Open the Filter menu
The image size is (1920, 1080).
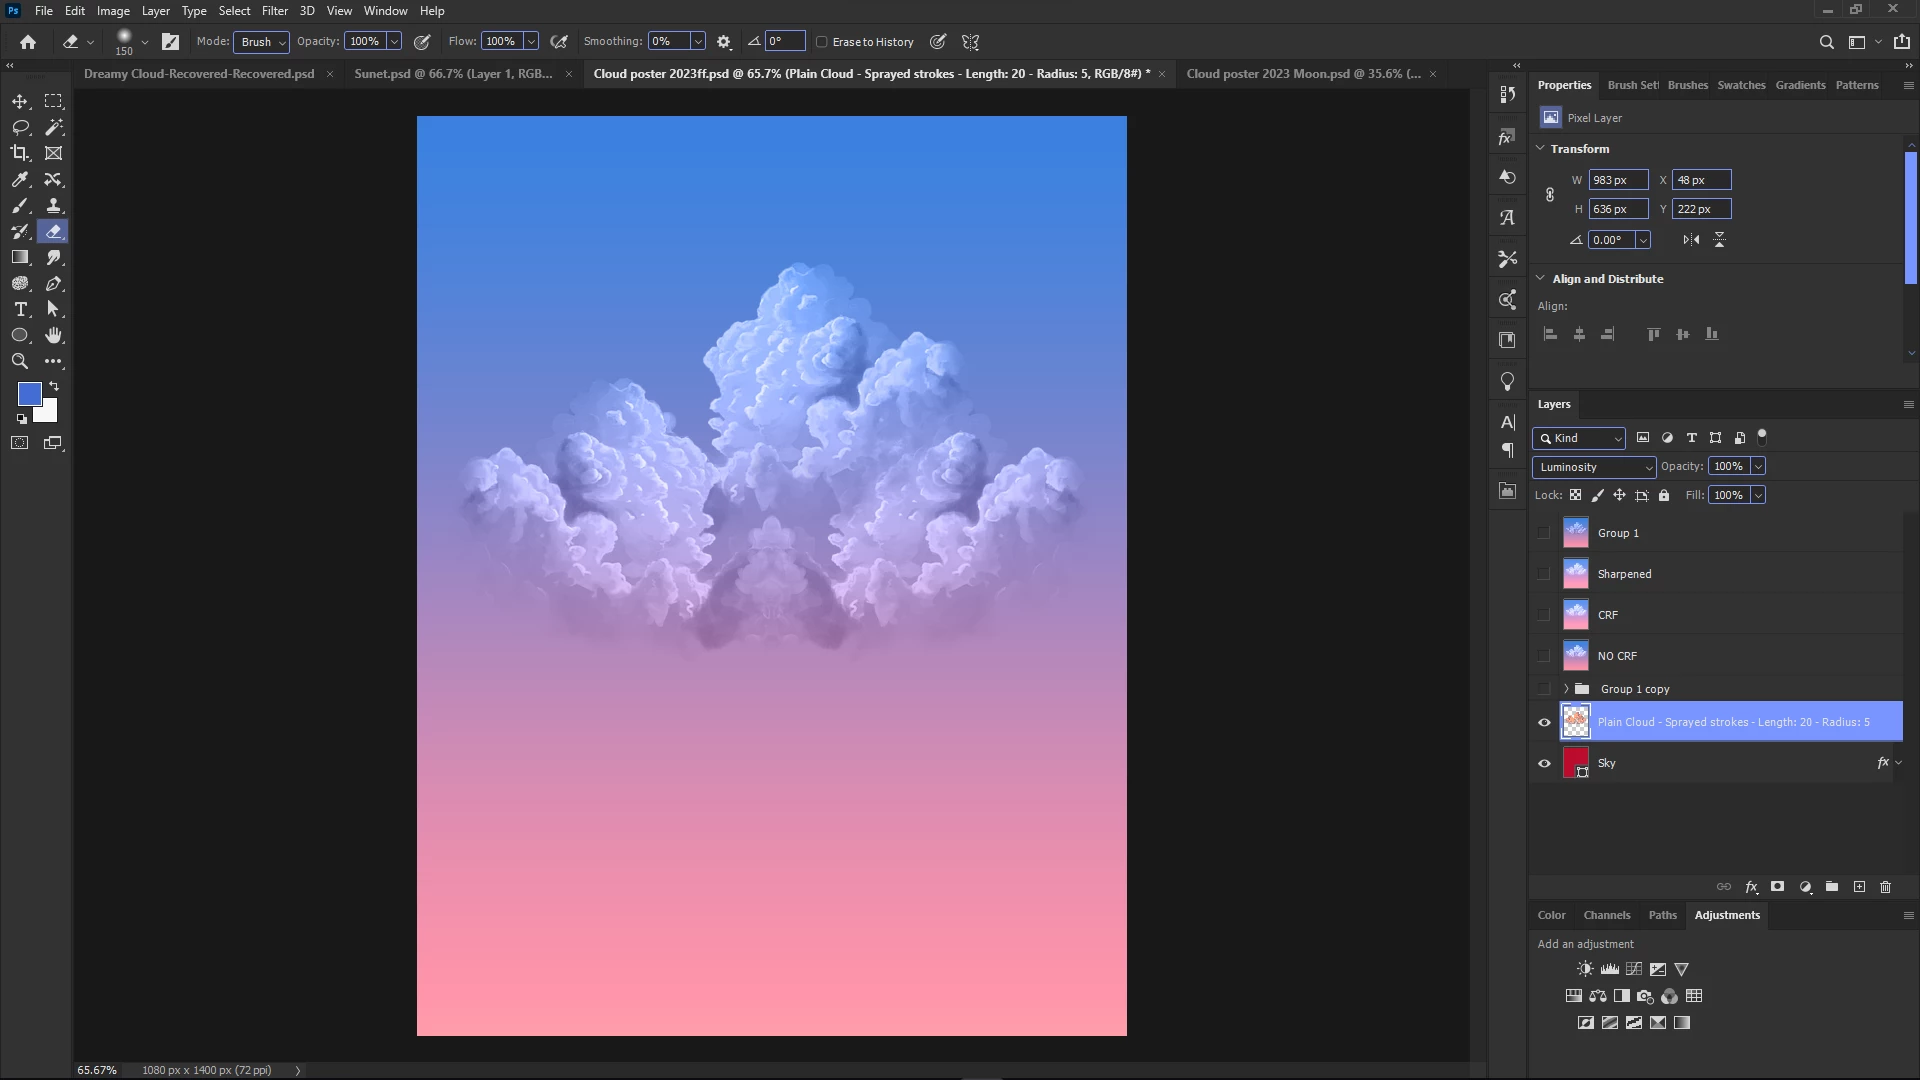[x=274, y=11]
